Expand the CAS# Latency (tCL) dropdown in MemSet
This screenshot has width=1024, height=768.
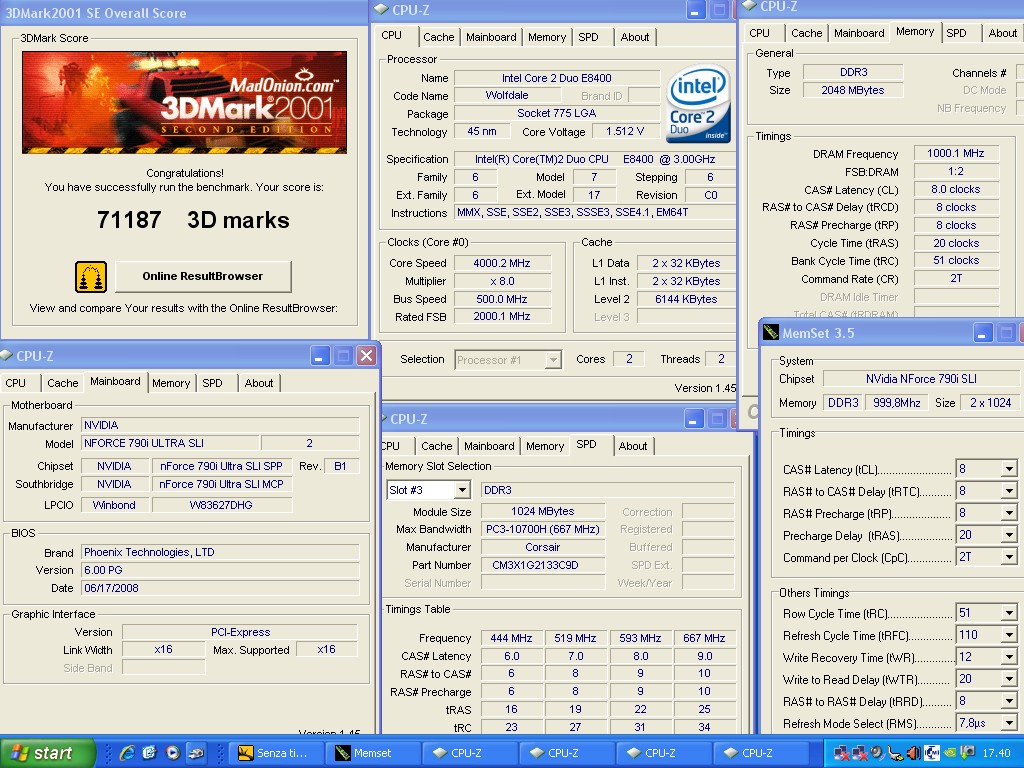point(1009,469)
